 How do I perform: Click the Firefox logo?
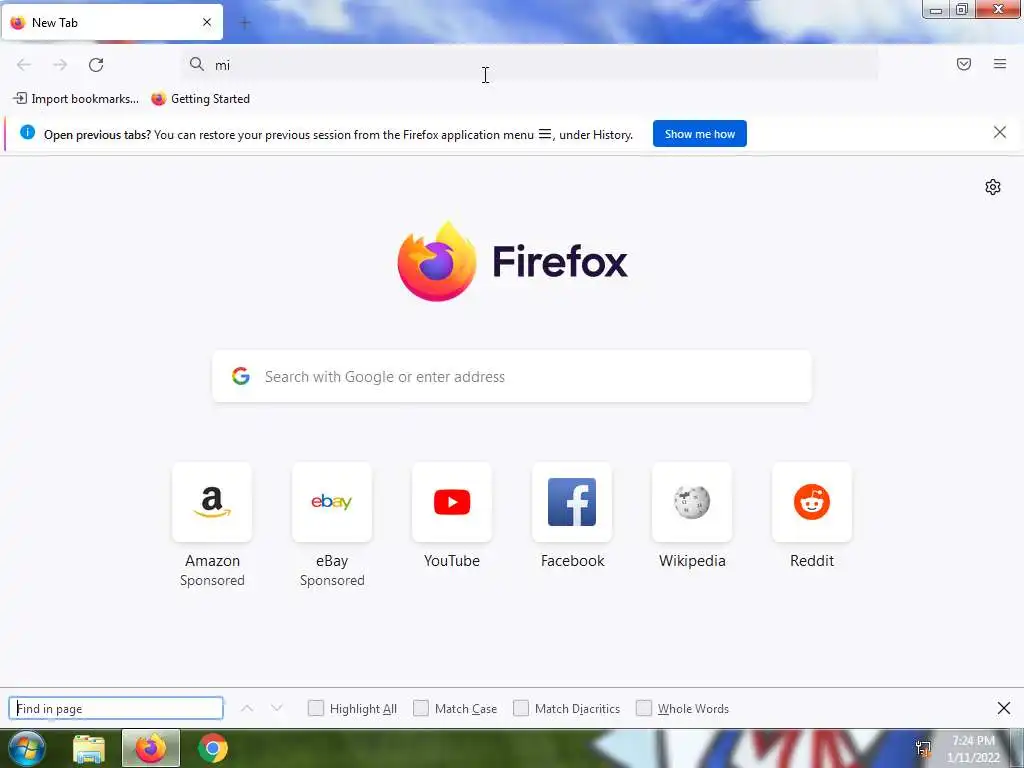pyautogui.click(x=513, y=261)
